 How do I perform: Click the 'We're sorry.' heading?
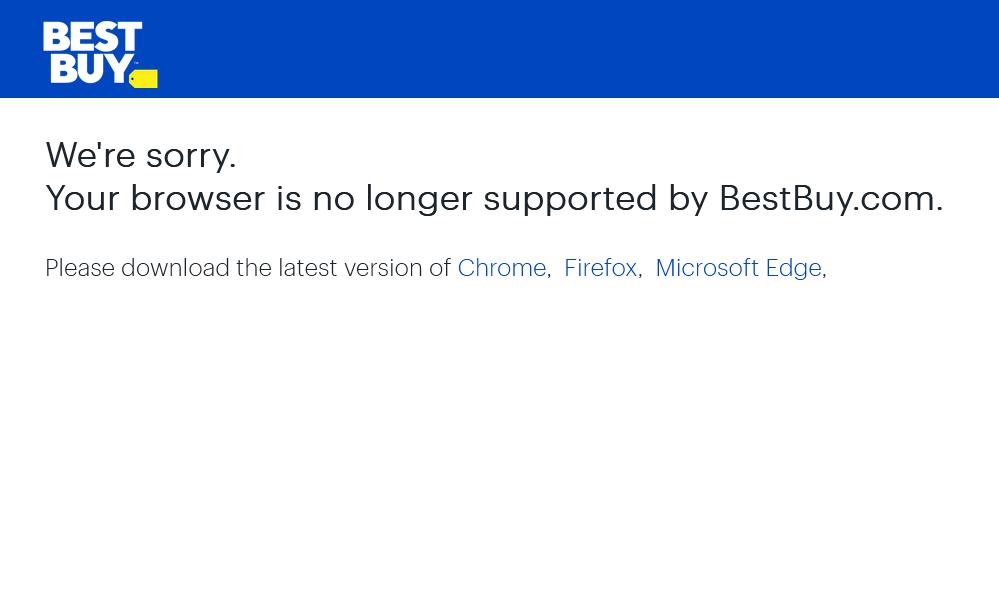point(140,155)
